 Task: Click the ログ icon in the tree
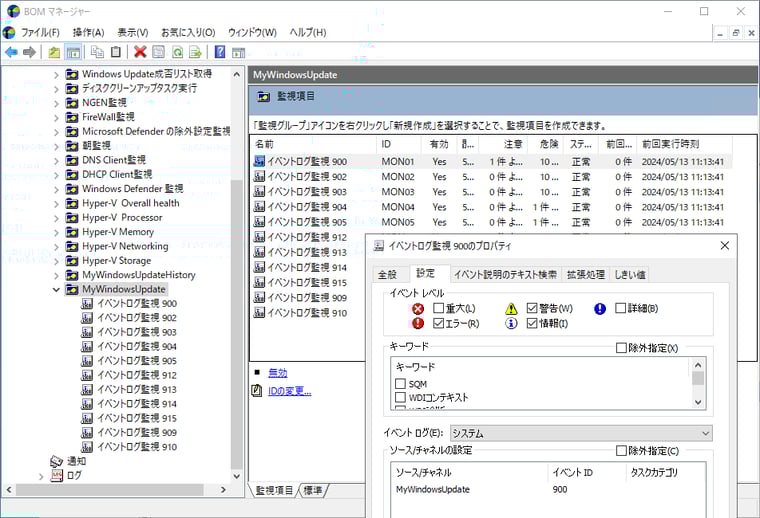[x=57, y=475]
